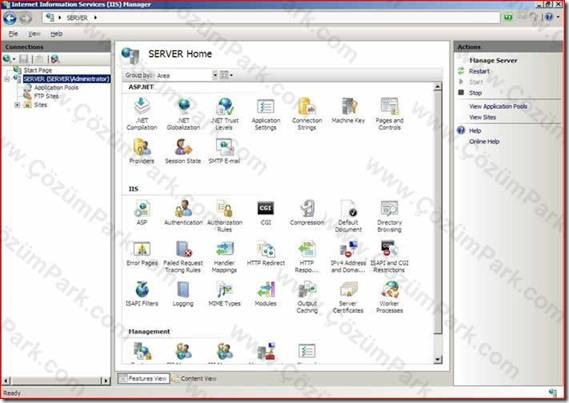
Task: Click Connections pane horizontal scroll right arrow
Action: pyautogui.click(x=106, y=381)
